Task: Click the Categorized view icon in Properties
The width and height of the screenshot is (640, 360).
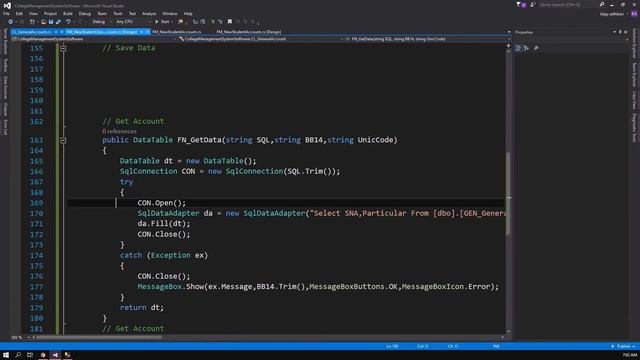Action: (x=518, y=48)
